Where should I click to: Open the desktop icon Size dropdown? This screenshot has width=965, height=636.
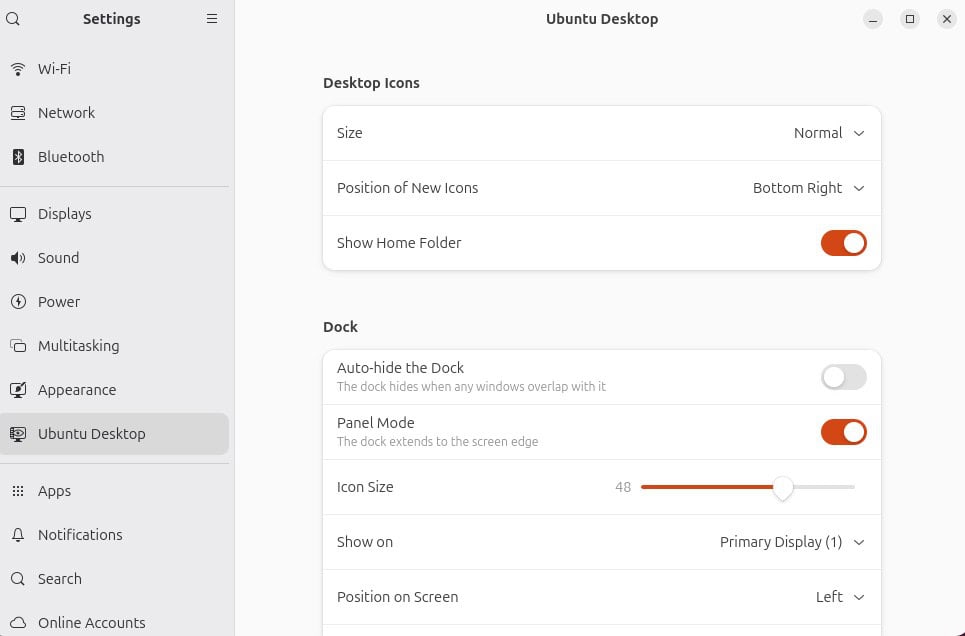(x=828, y=132)
